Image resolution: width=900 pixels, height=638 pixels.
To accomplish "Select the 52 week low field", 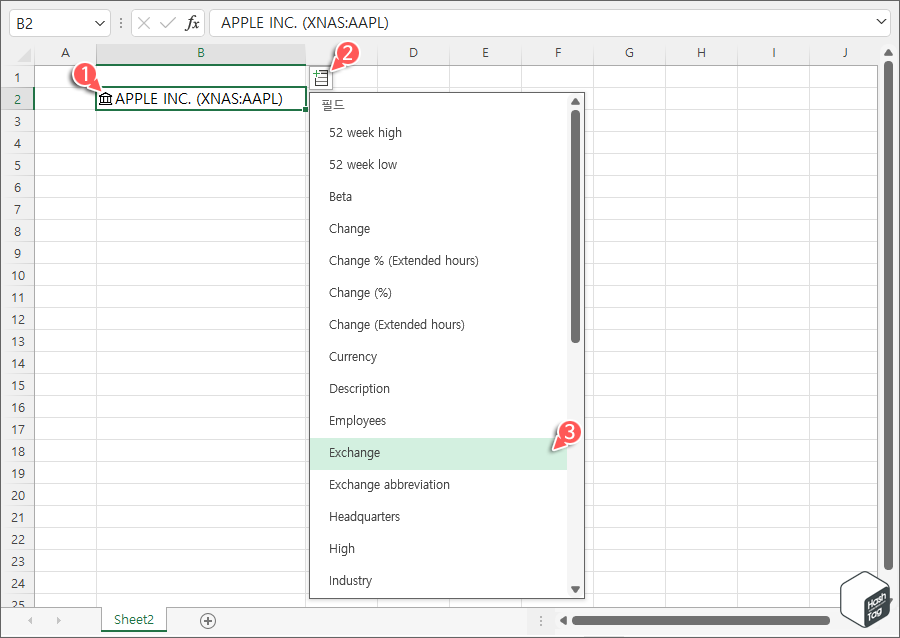I will [x=439, y=165].
